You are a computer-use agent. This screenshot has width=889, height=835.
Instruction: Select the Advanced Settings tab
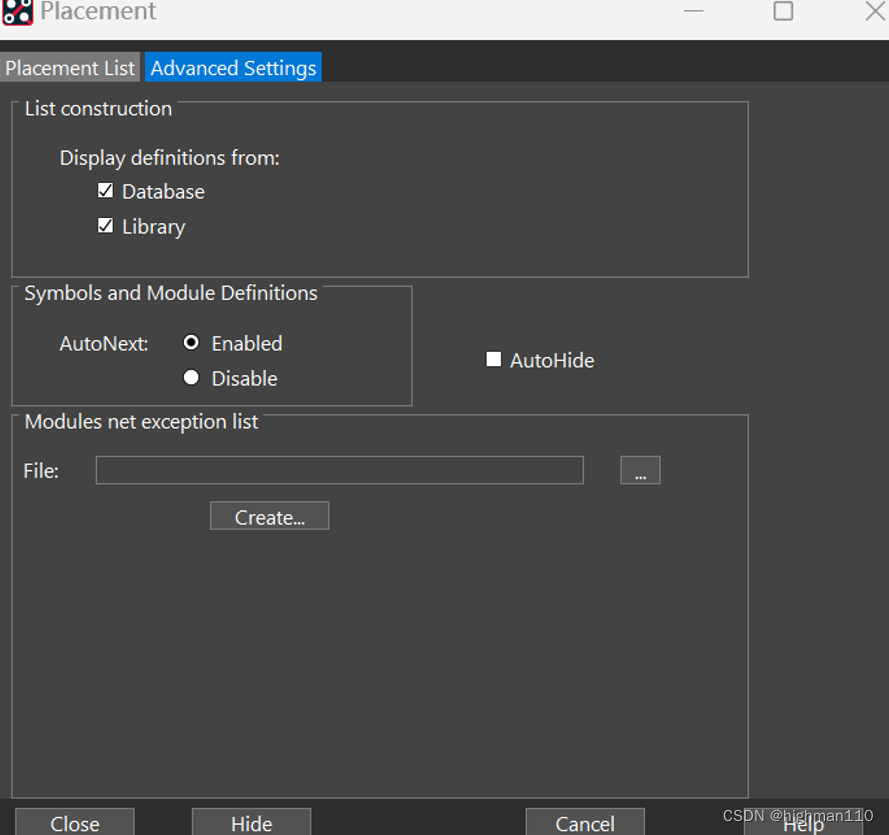tap(233, 68)
